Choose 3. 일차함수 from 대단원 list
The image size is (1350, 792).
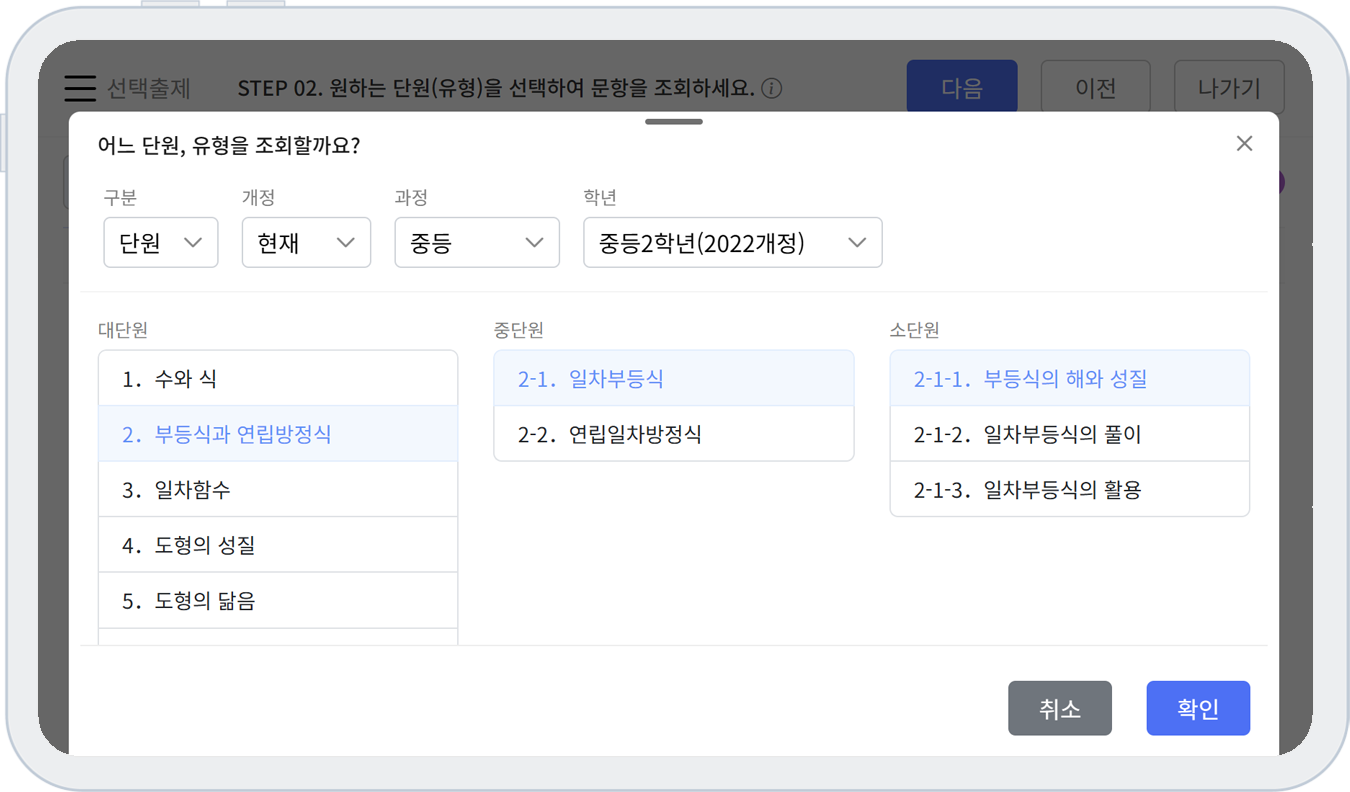coord(278,490)
